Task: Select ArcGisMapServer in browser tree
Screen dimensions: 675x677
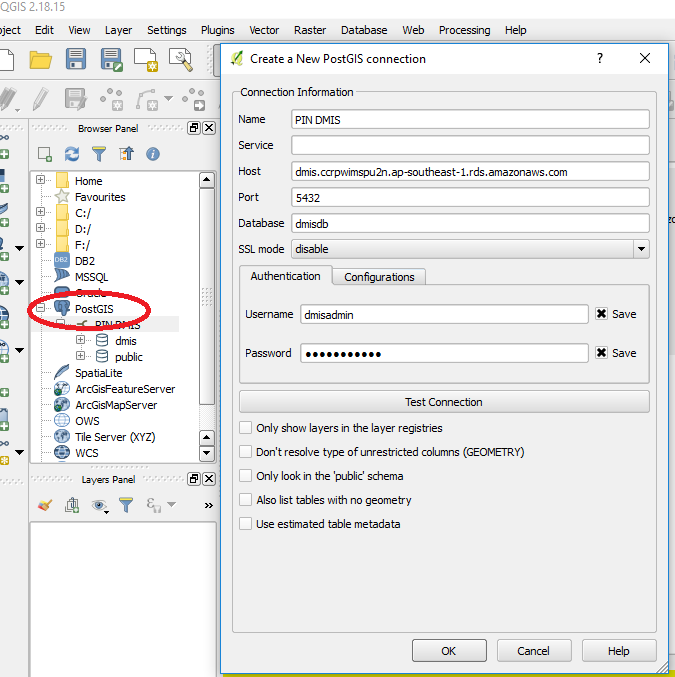Action: pos(116,405)
